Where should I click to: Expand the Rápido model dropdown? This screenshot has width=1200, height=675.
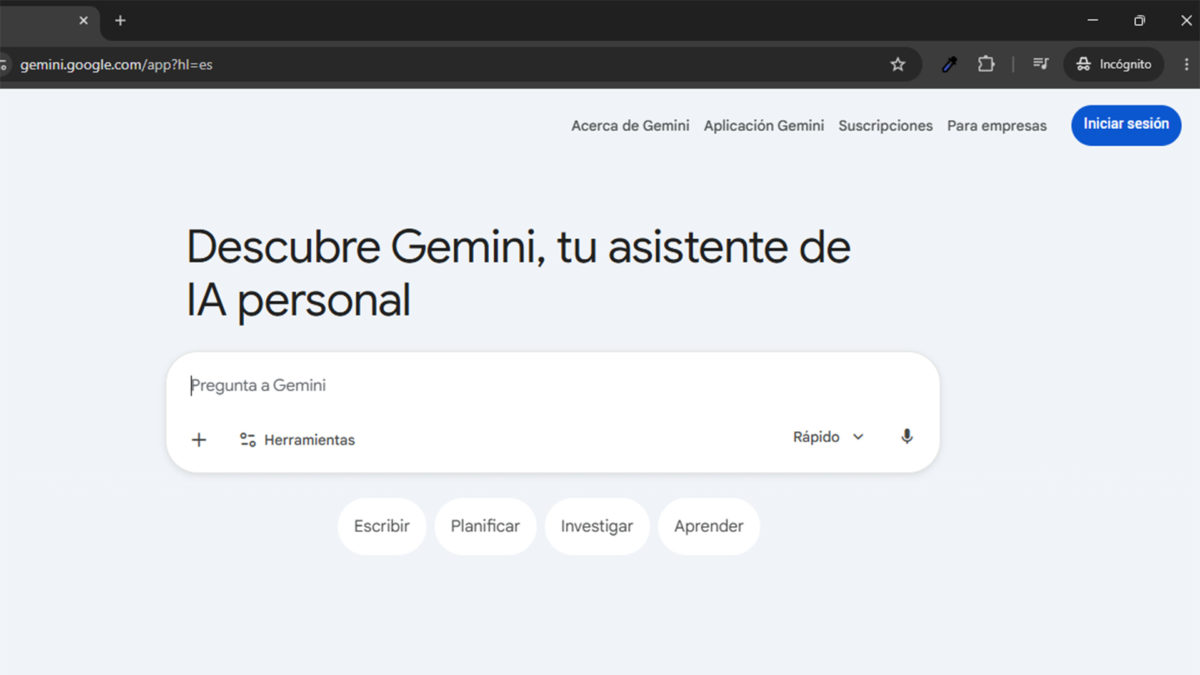point(828,437)
